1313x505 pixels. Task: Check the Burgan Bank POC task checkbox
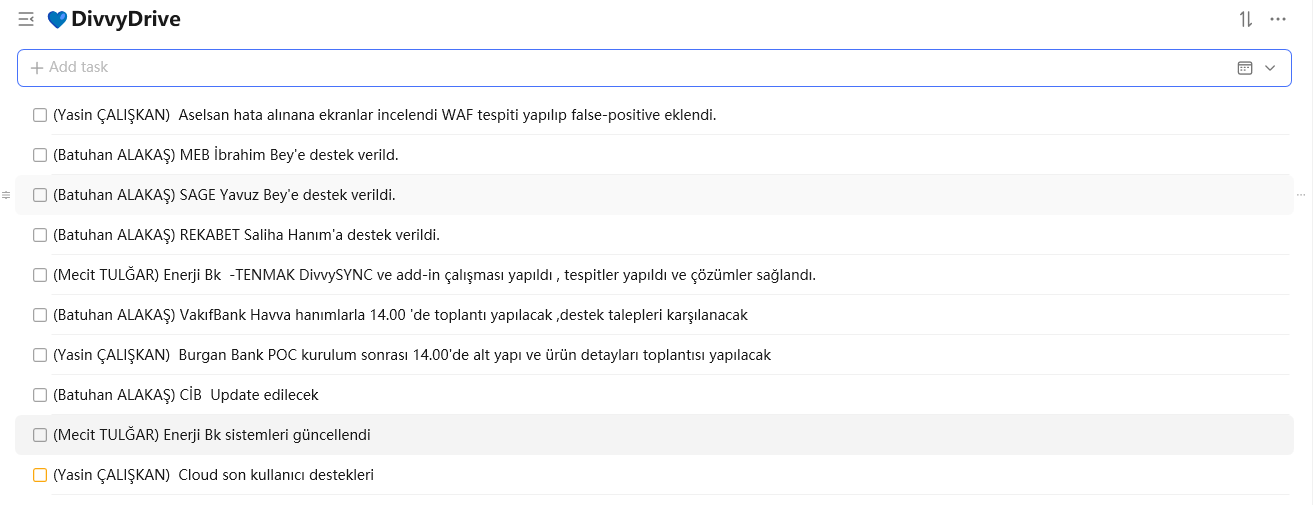[40, 355]
